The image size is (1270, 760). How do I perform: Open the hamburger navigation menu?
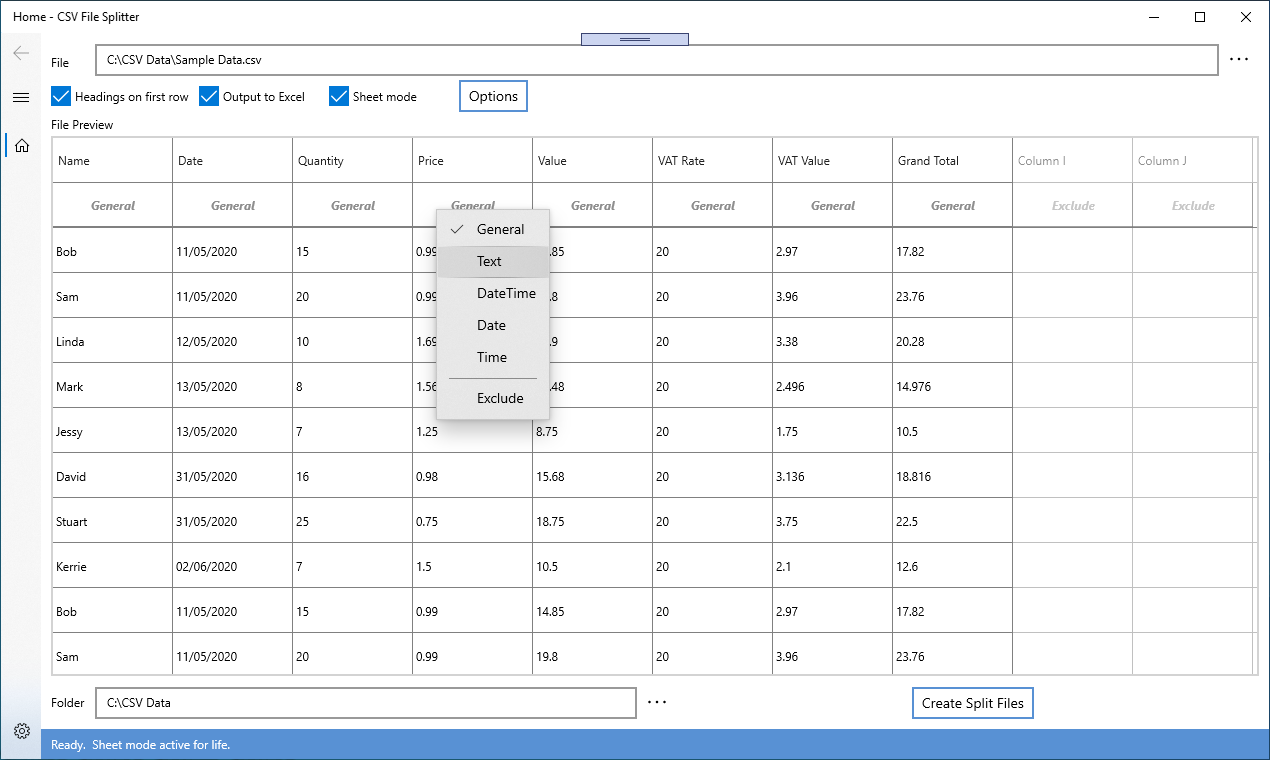pos(21,97)
